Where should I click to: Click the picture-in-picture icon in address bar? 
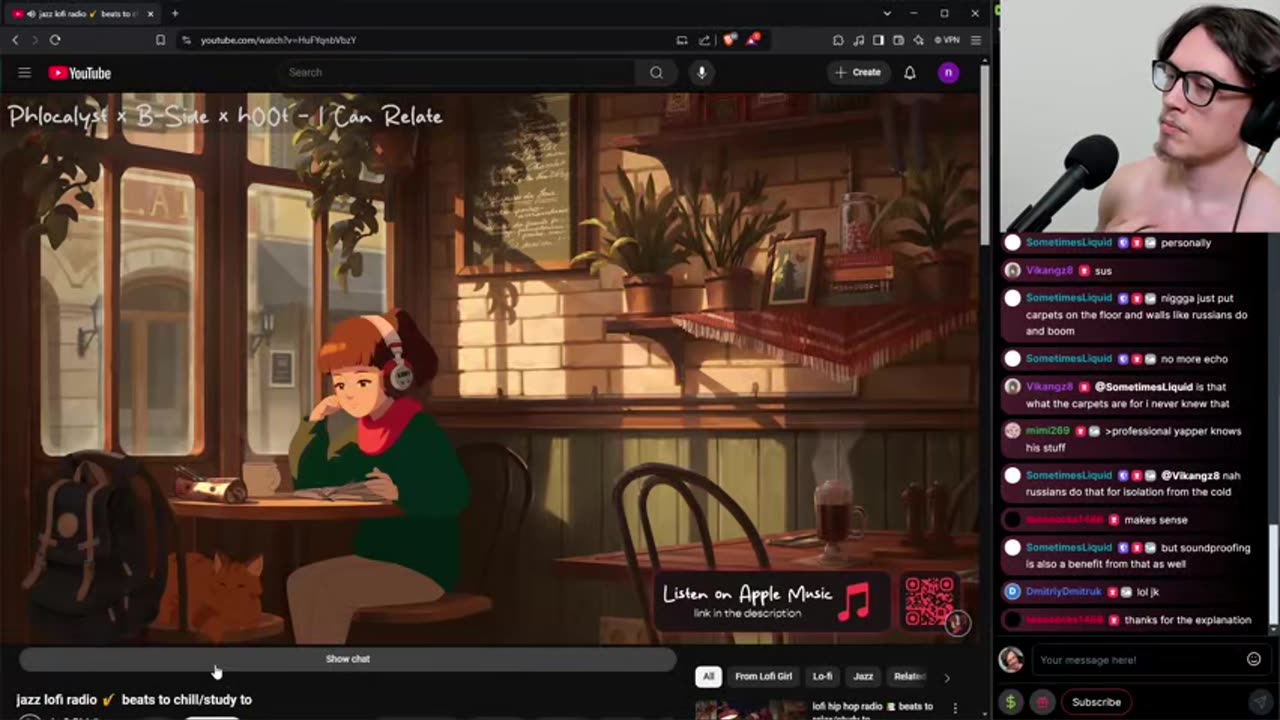coord(682,40)
